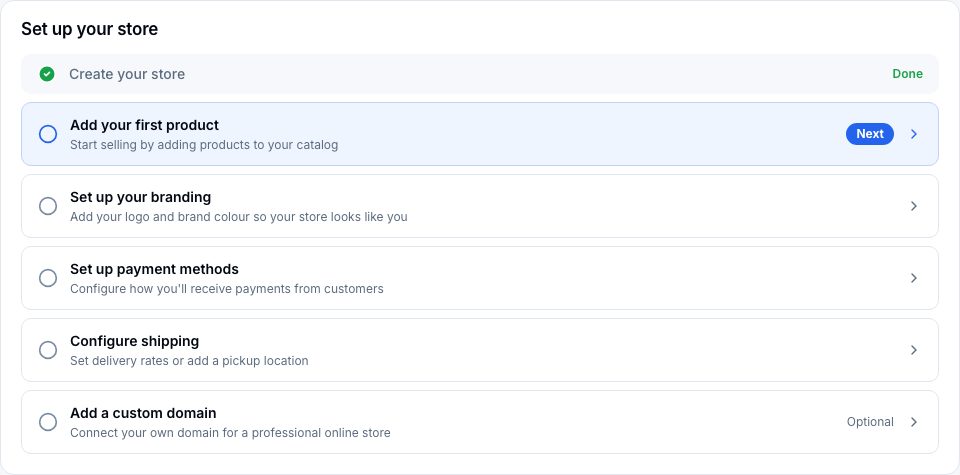960x475 pixels.
Task: Open the Set up payment methods title
Action: (154, 269)
